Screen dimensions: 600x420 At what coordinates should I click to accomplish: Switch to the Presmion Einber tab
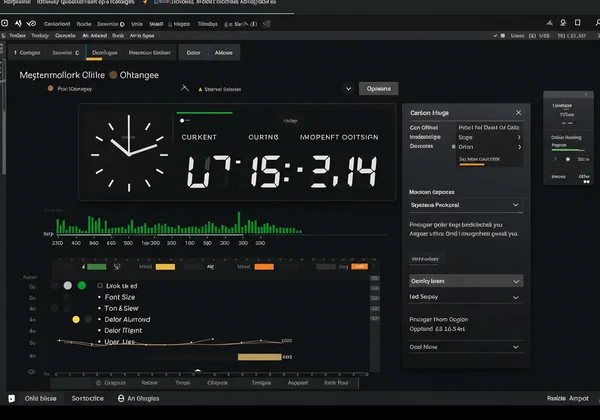pyautogui.click(x=150, y=53)
